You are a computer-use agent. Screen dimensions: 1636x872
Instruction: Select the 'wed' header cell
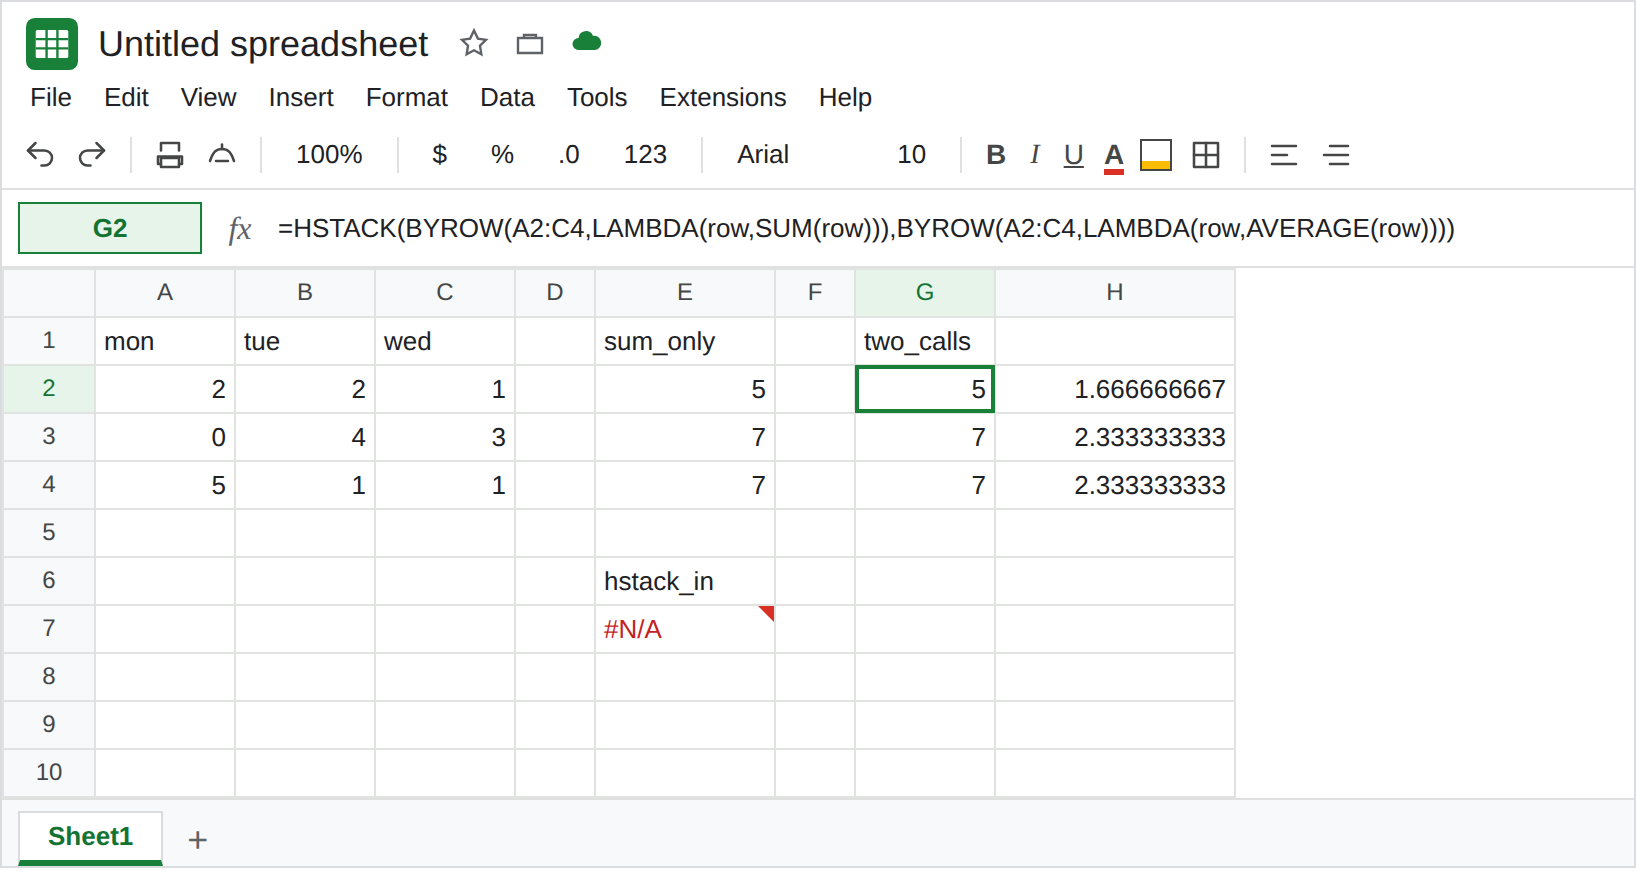445,341
